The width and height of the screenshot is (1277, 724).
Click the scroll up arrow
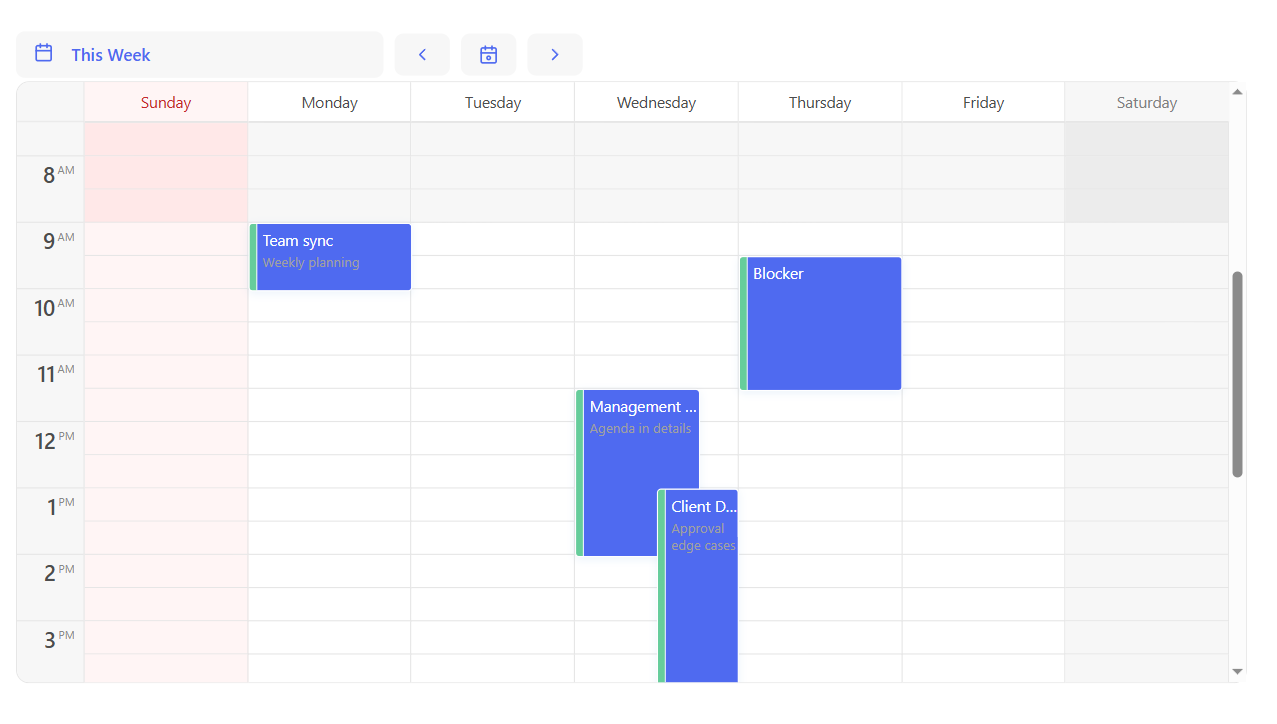point(1237,92)
